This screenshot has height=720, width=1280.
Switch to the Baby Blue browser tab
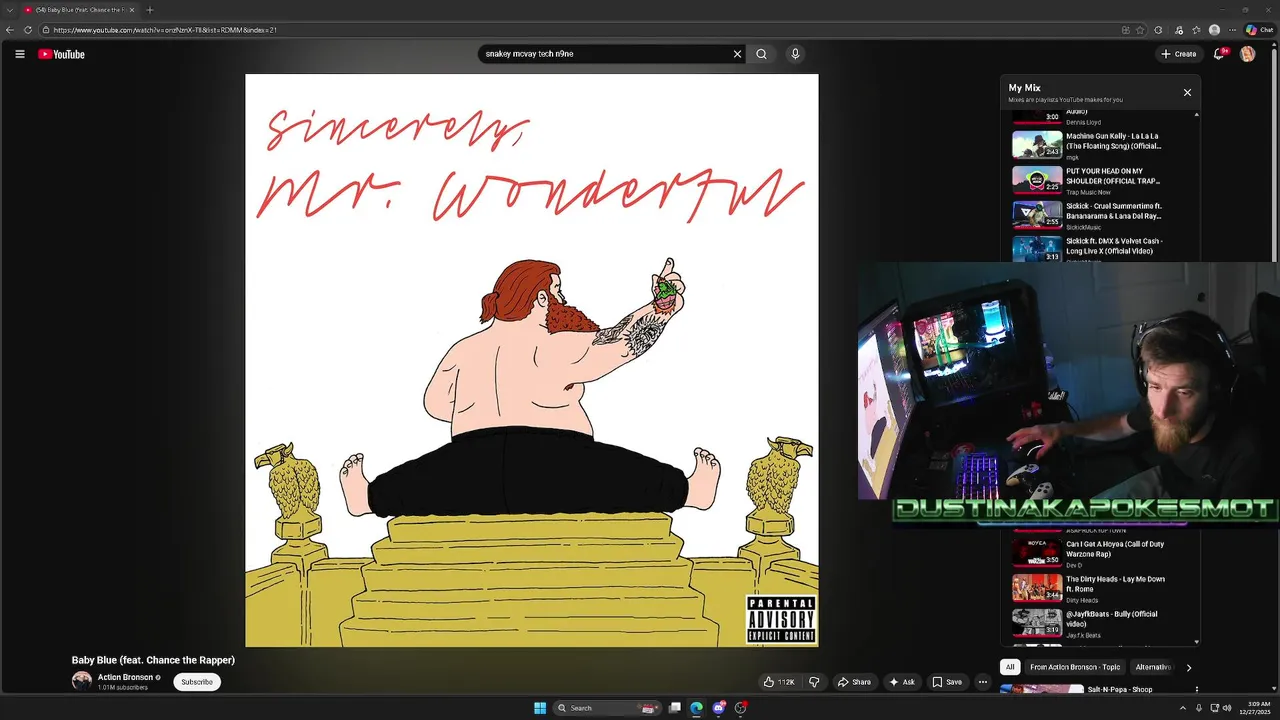pyautogui.click(x=78, y=10)
